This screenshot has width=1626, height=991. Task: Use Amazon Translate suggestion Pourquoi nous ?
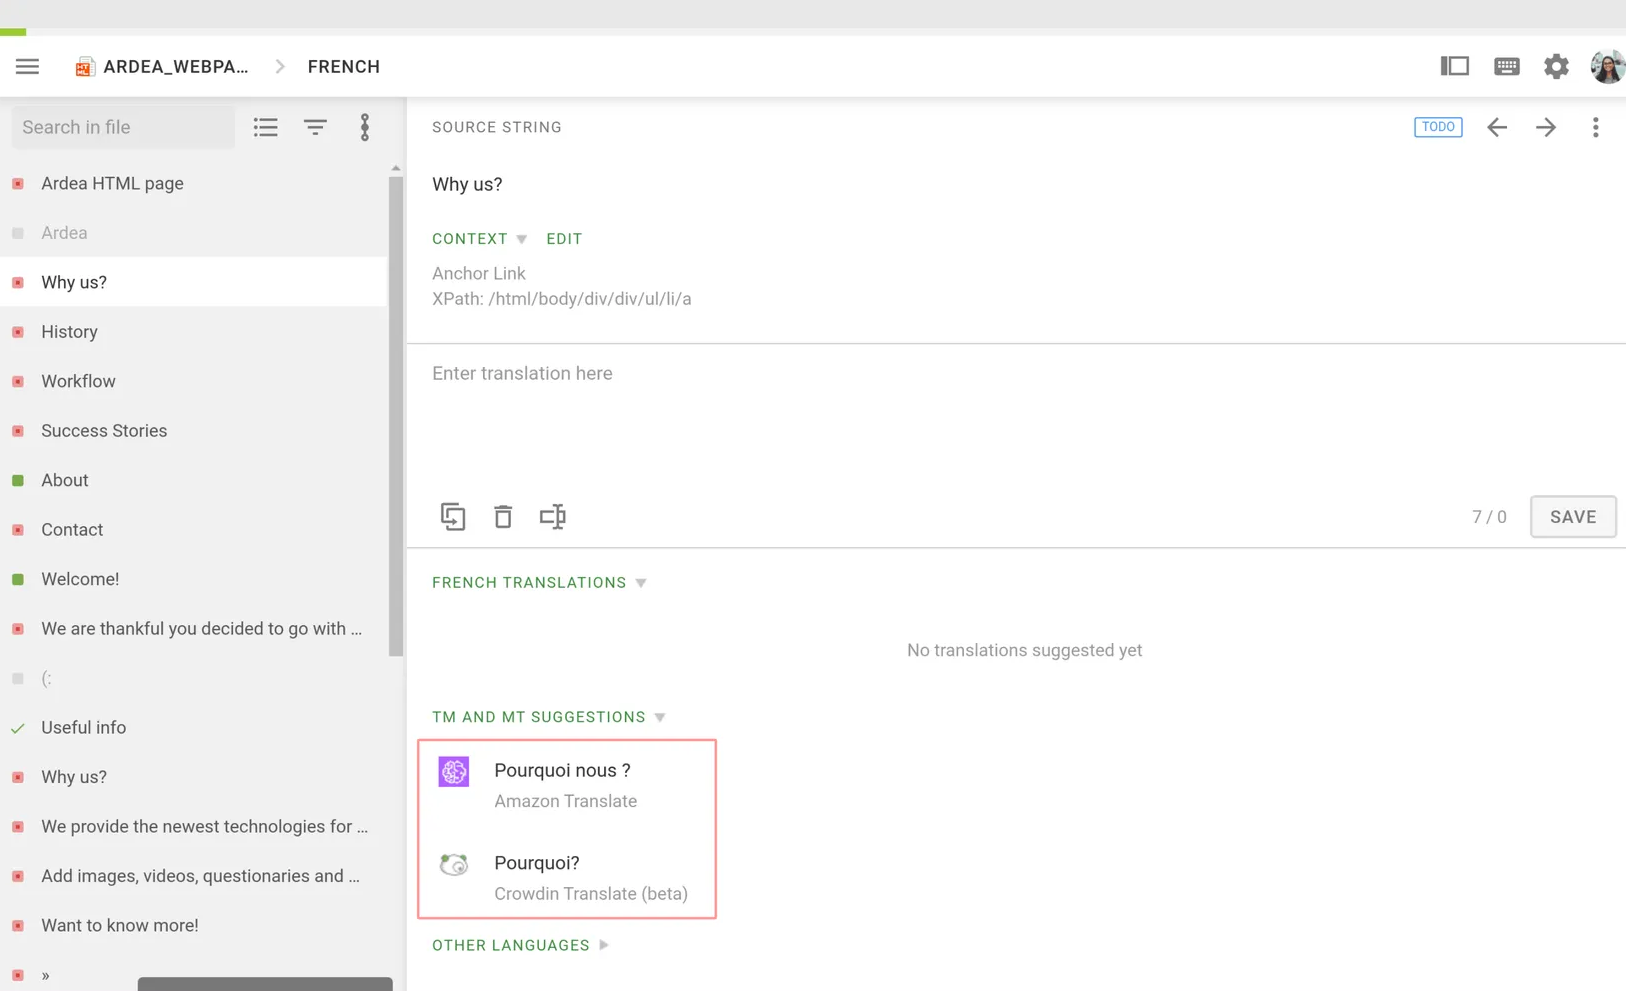pos(567,785)
